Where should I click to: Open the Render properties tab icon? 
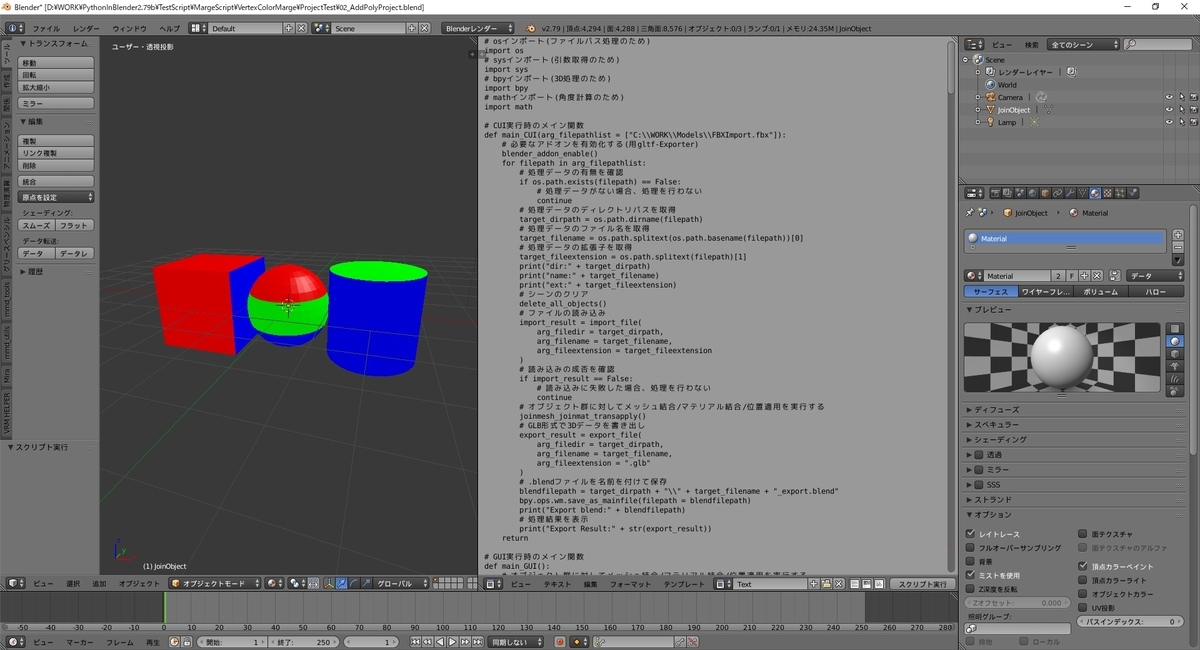point(996,193)
